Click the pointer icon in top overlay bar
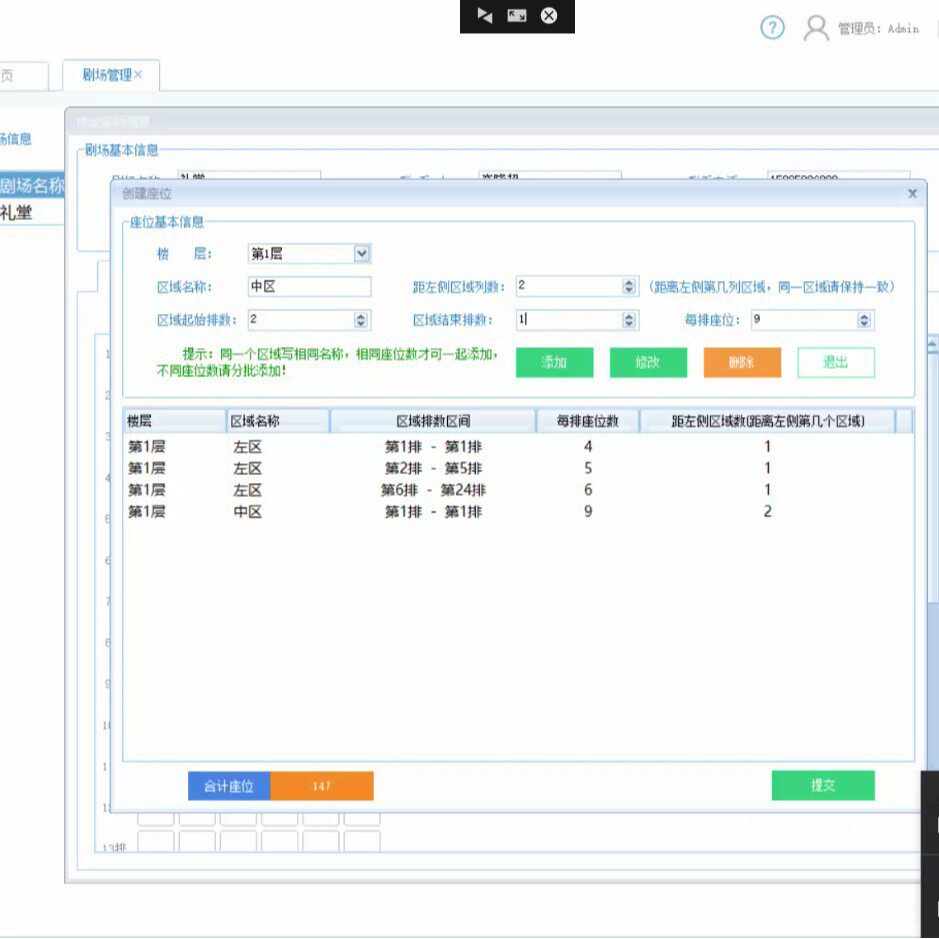The height and width of the screenshot is (939, 939). tap(484, 16)
